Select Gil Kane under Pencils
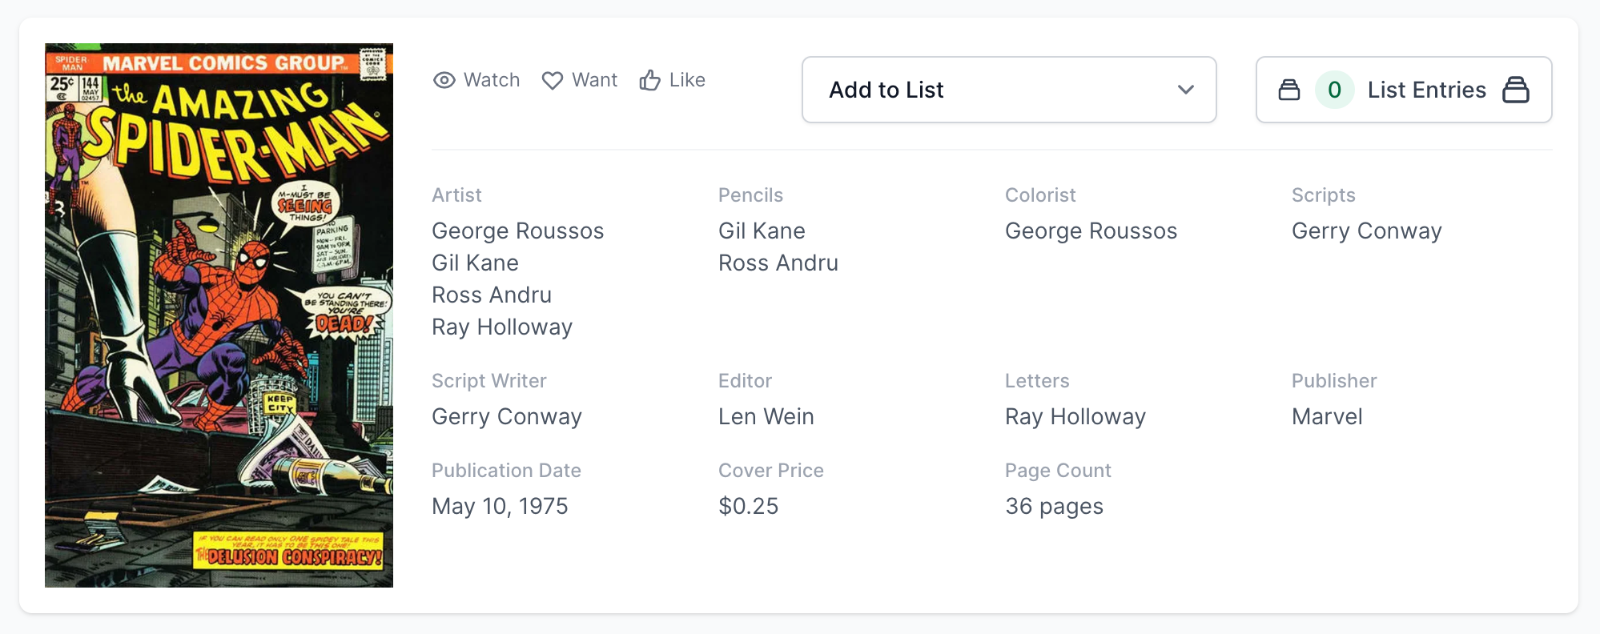This screenshot has height=634, width=1600. pyautogui.click(x=762, y=231)
